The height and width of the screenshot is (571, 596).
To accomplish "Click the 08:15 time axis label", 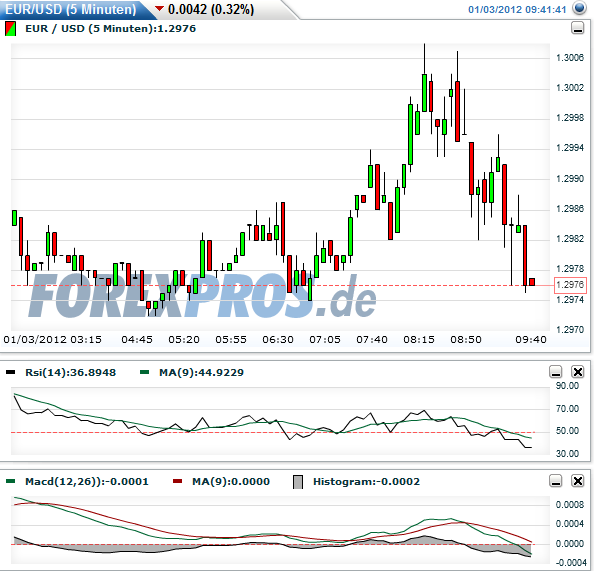I will click(x=419, y=339).
